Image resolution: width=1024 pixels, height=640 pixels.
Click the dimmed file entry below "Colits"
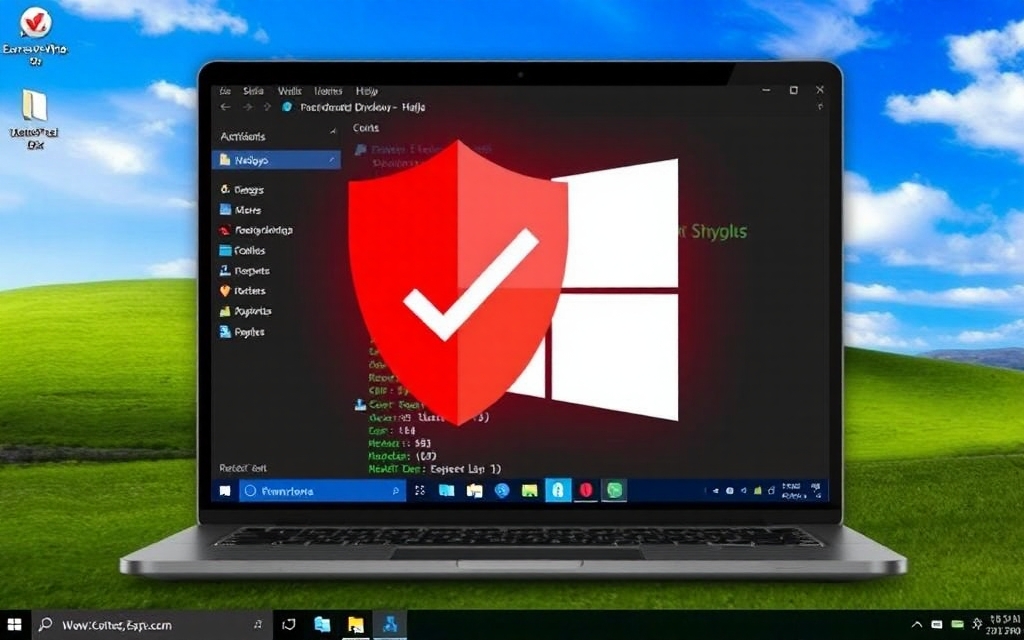click(421, 150)
